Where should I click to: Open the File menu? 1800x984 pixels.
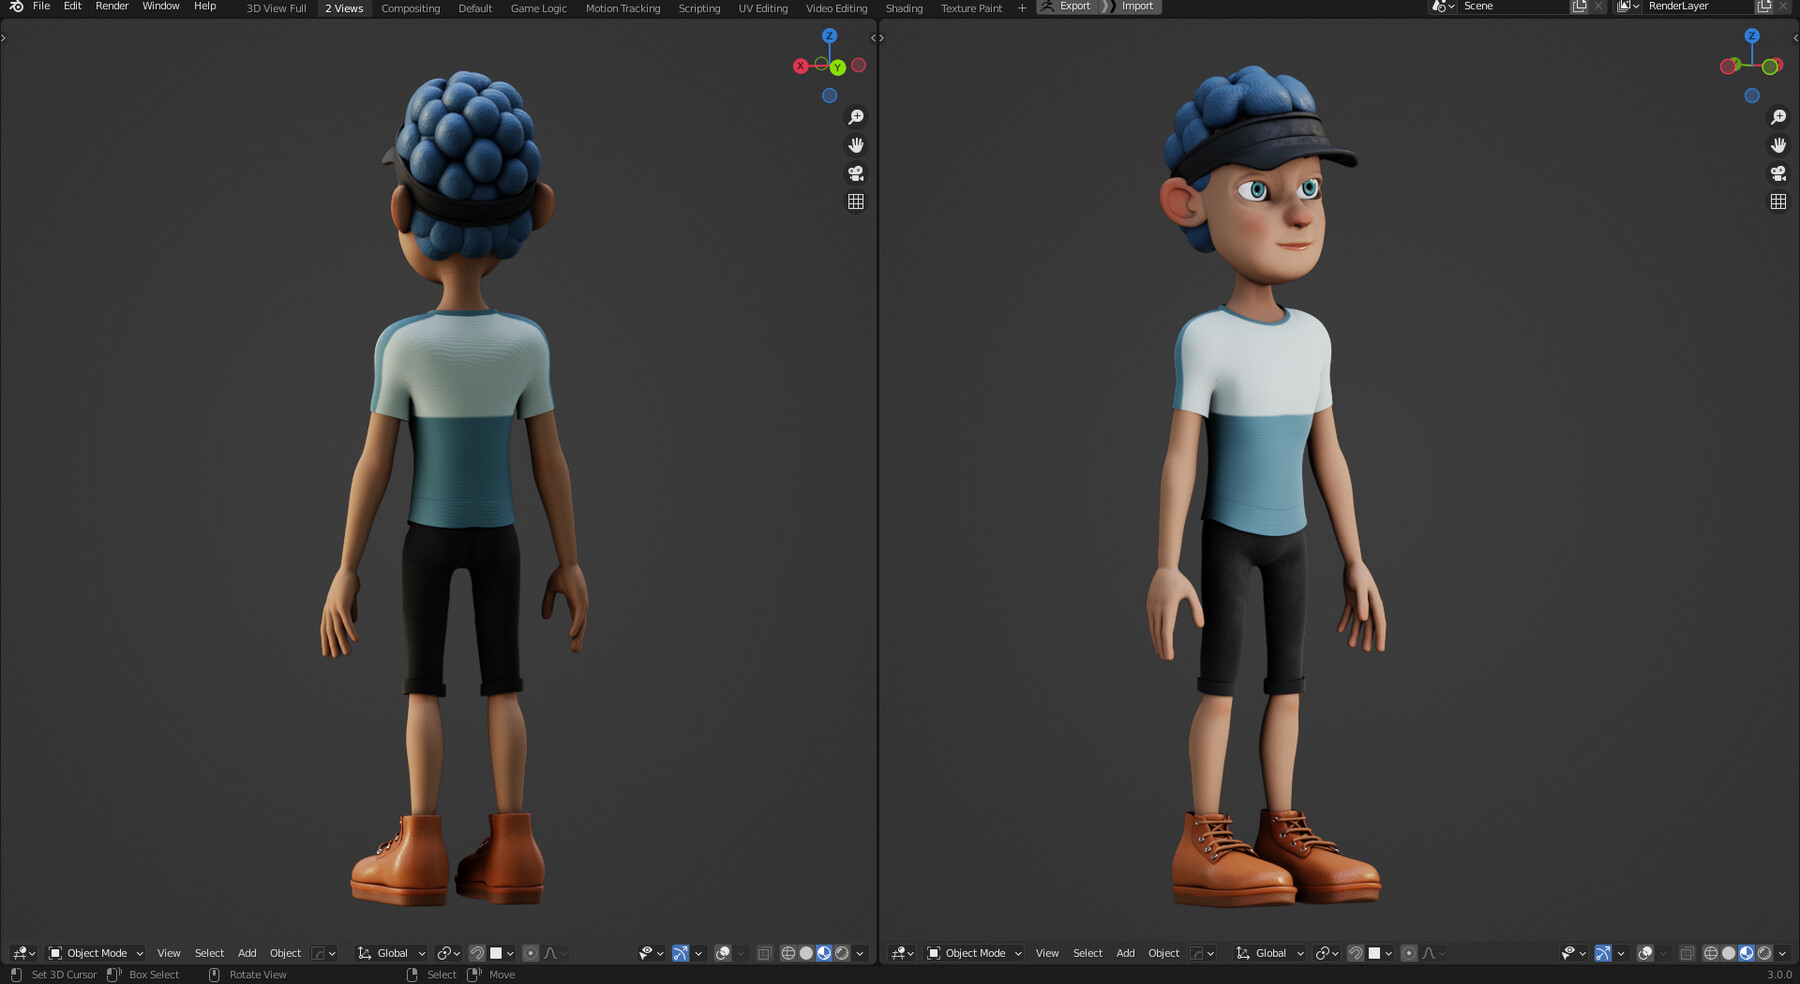41,6
